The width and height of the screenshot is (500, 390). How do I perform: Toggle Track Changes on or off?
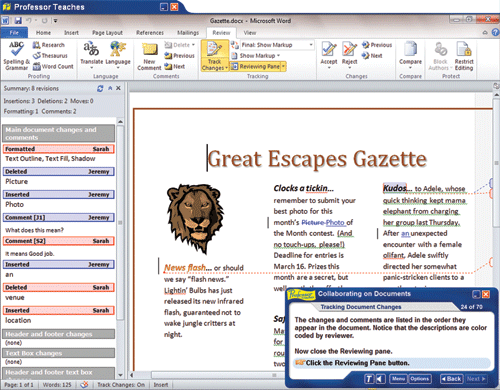[214, 56]
